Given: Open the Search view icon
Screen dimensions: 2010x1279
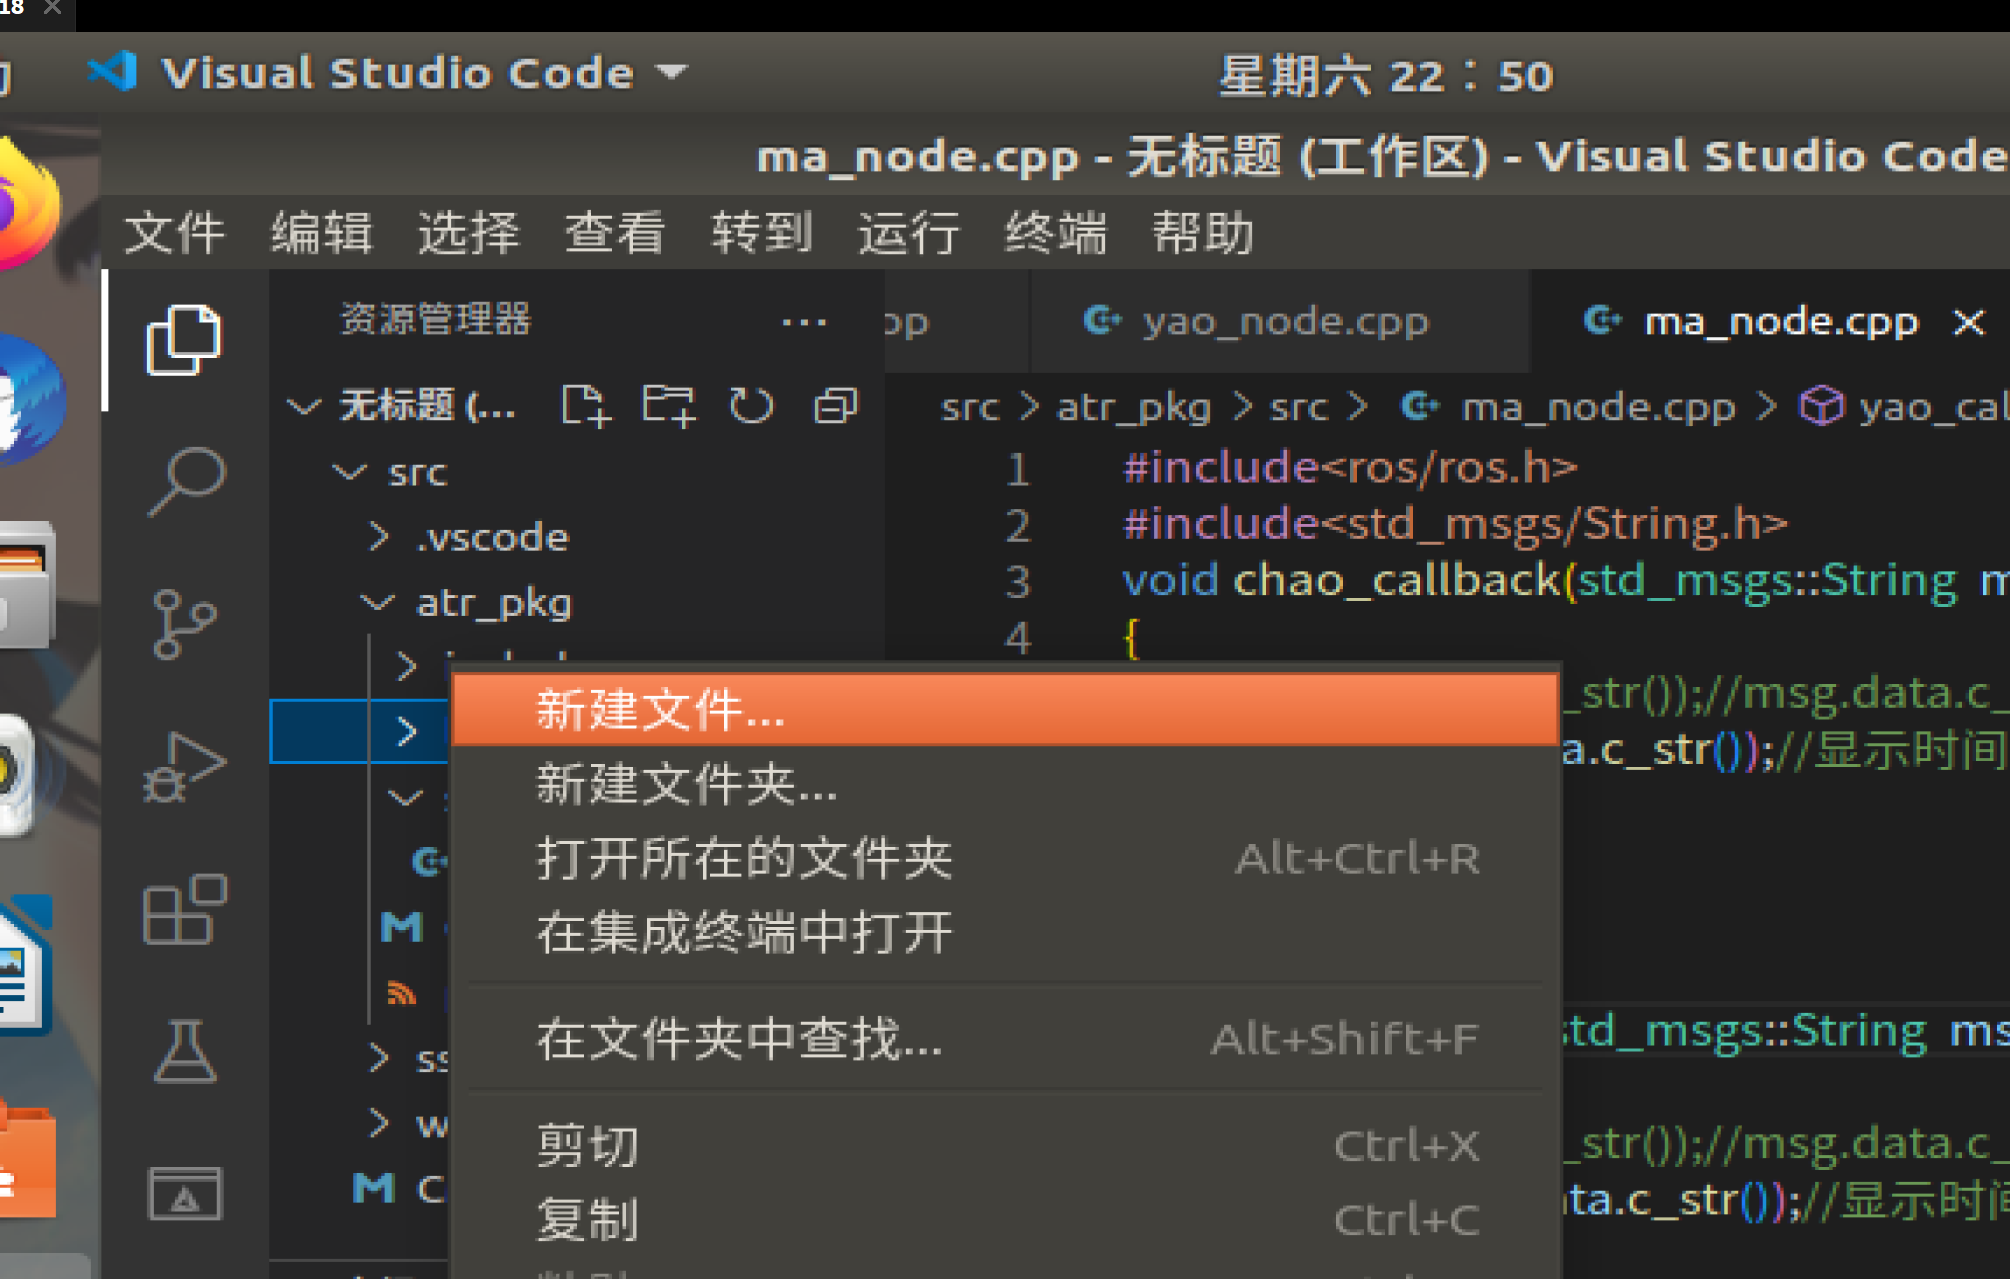Looking at the screenshot, I should tap(185, 481).
